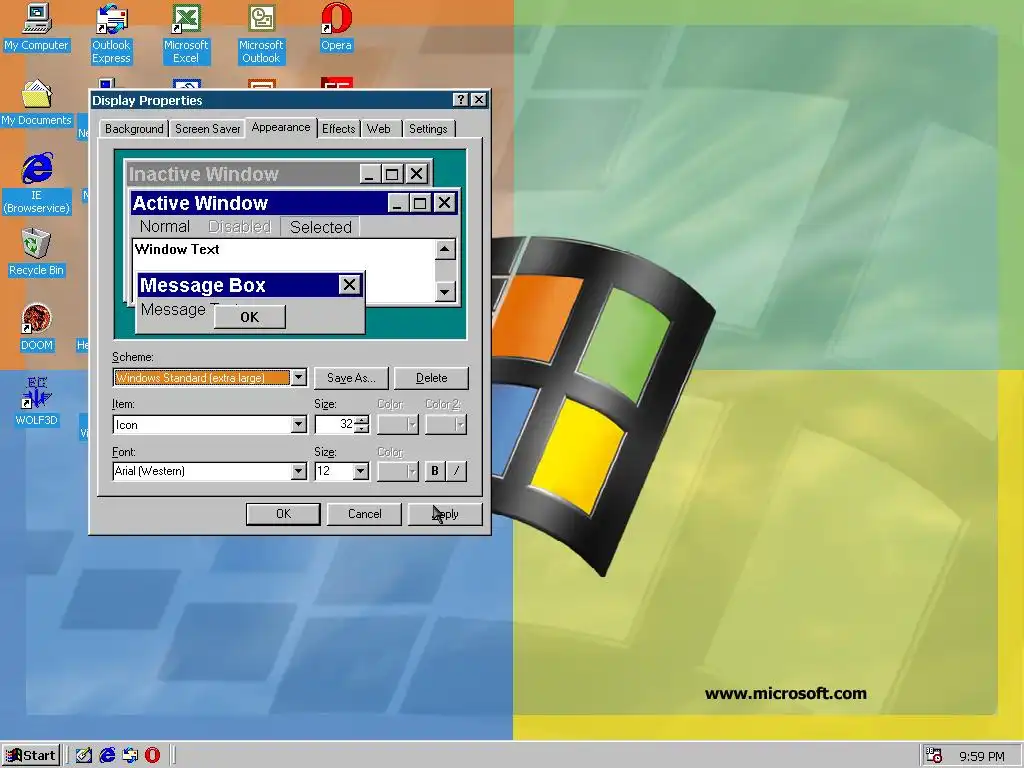Expand the font Size 12 dropdown
This screenshot has width=1024, height=768.
360,471
